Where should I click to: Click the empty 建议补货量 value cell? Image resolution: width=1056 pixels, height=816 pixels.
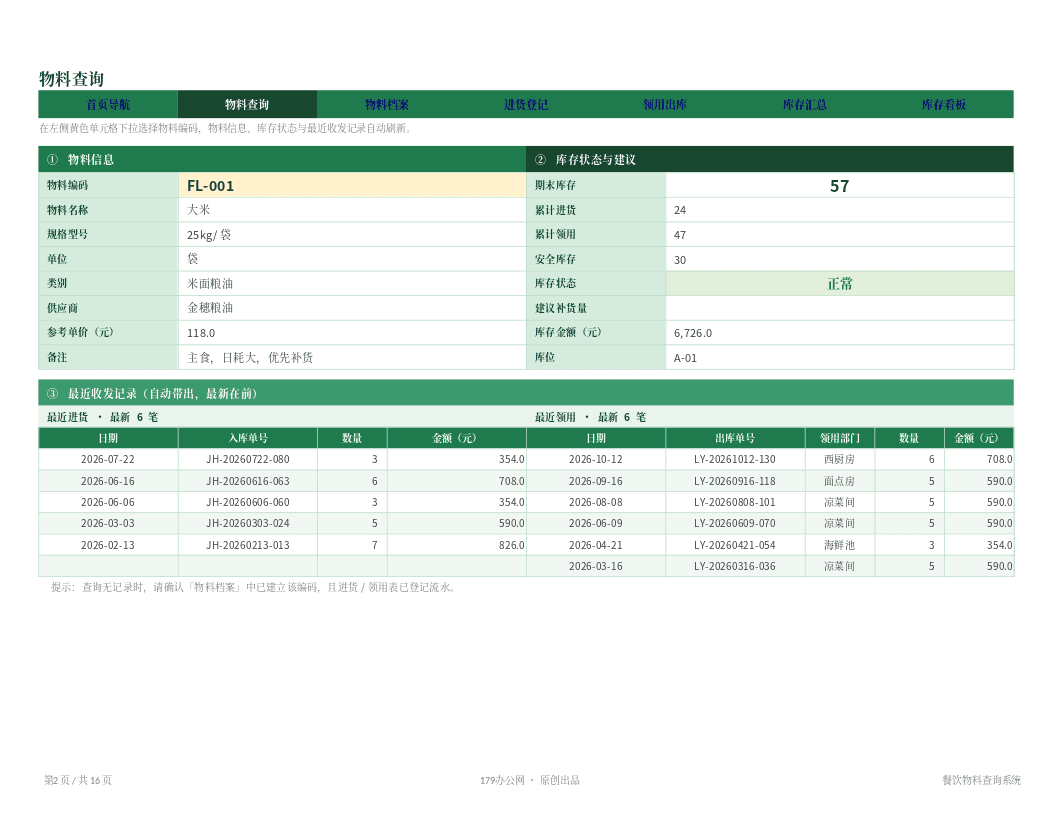(x=840, y=308)
